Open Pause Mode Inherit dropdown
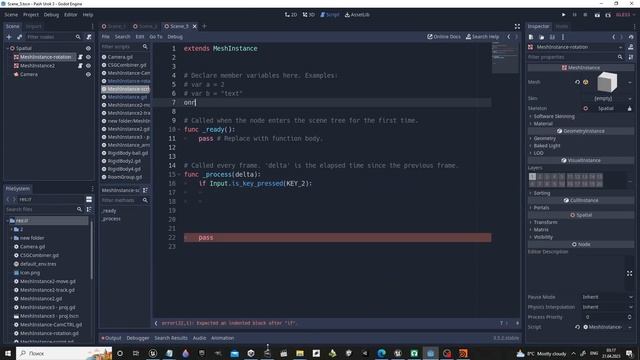This screenshot has height=360, width=640. click(607, 297)
